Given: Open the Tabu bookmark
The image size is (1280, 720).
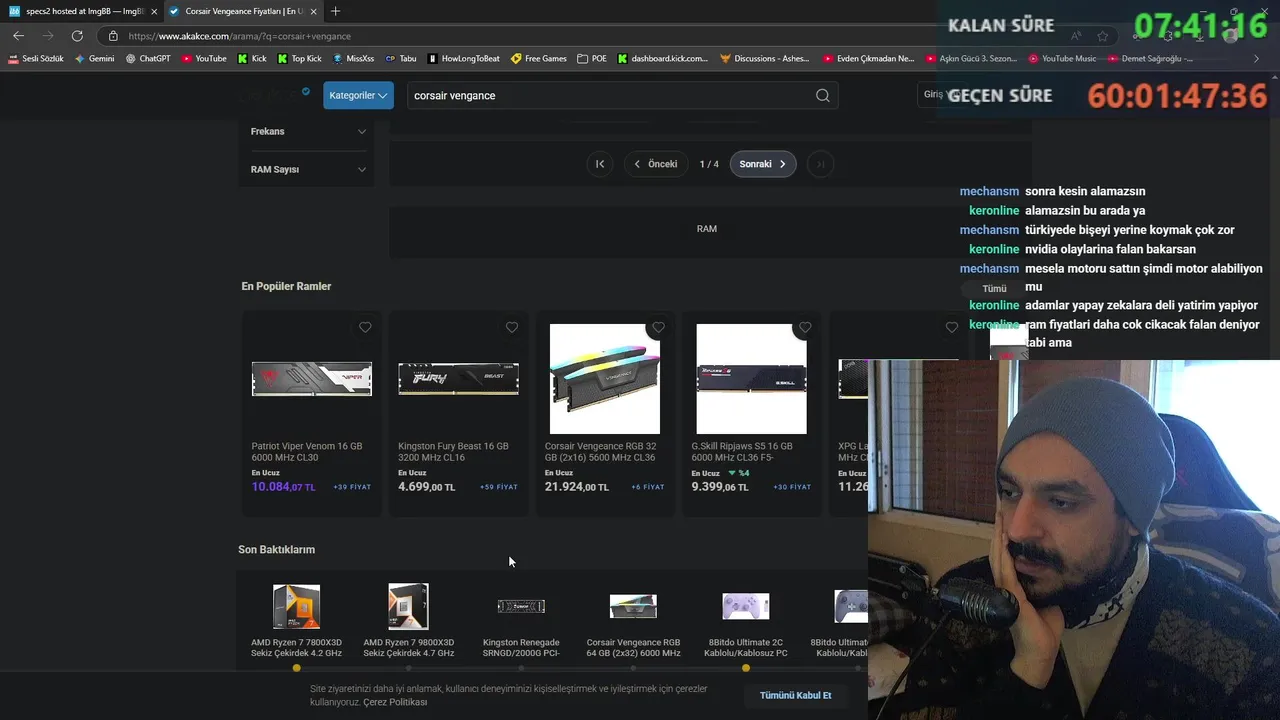Looking at the screenshot, I should click(401, 58).
